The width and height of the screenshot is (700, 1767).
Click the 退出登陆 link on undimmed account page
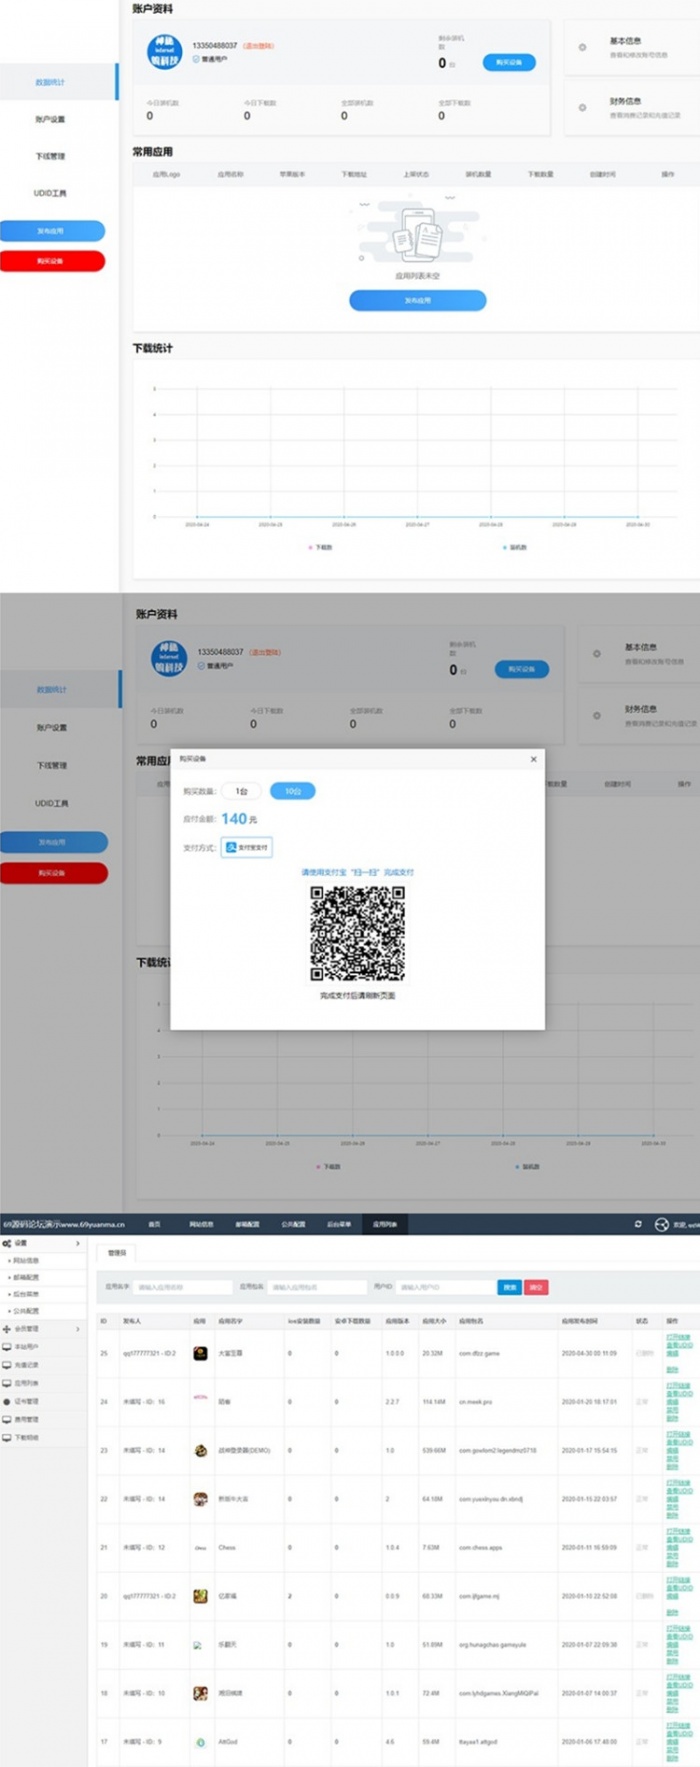pyautogui.click(x=258, y=46)
